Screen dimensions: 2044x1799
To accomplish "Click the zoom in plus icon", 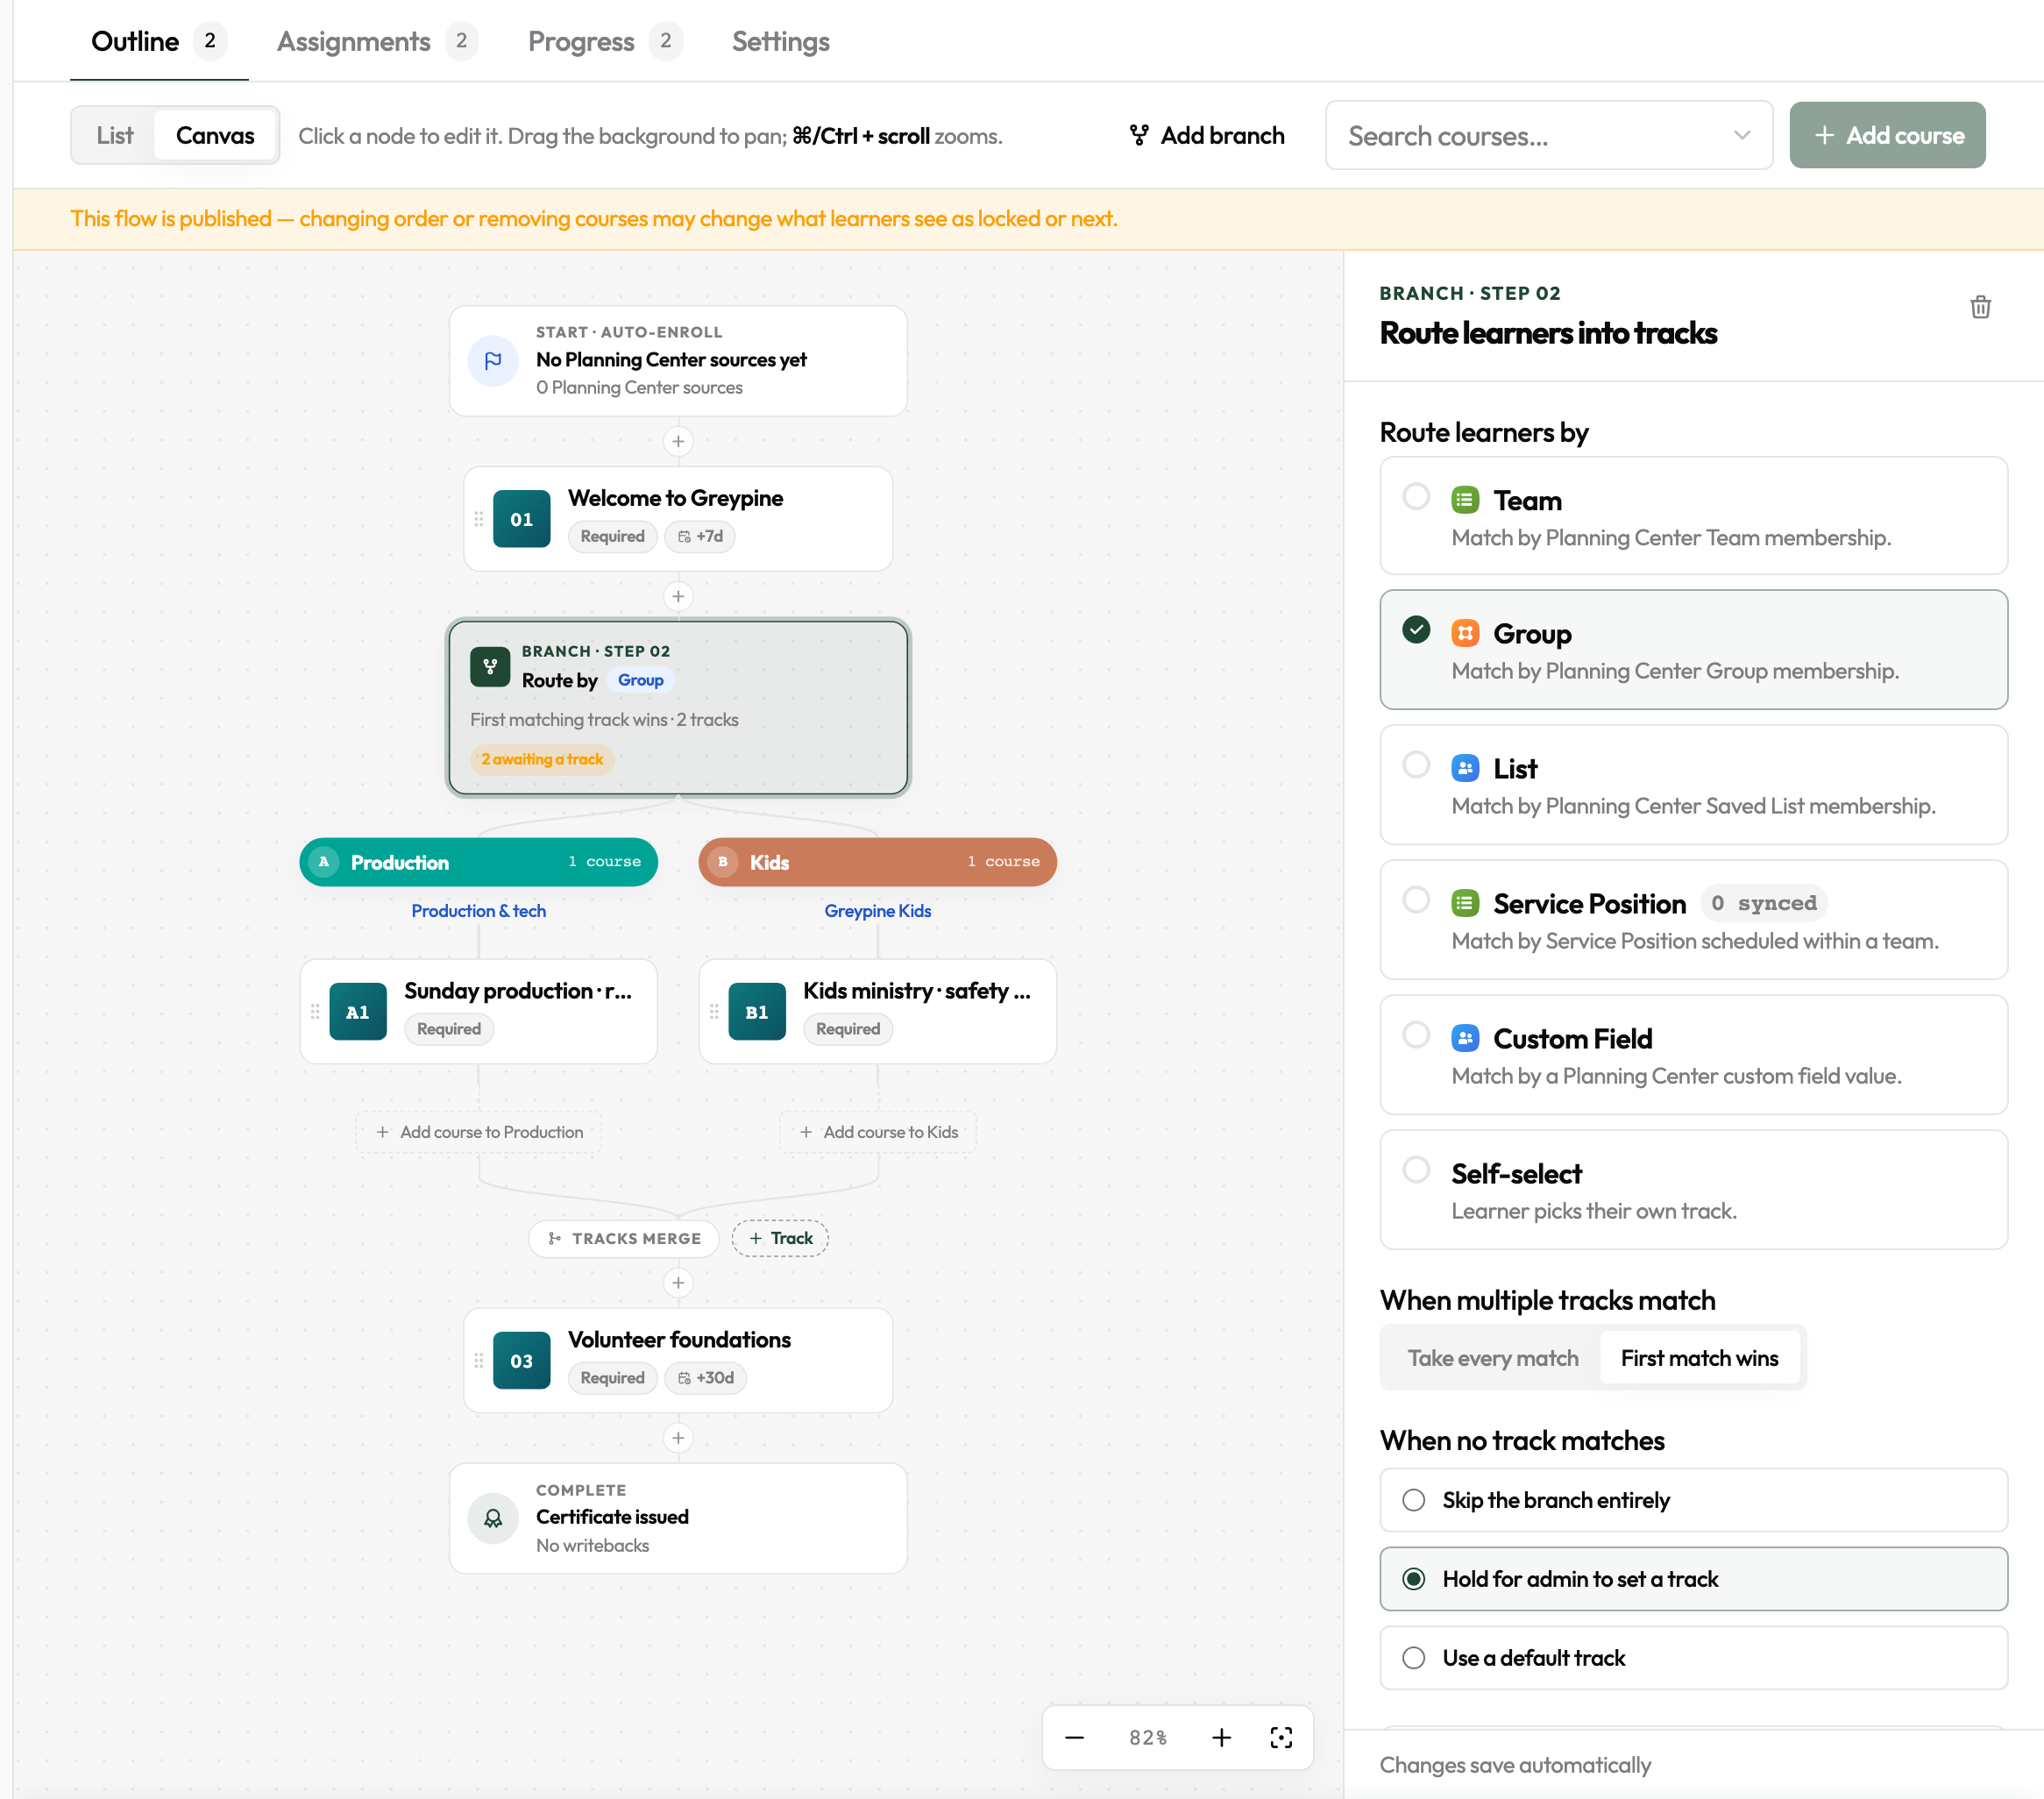I will 1221,1737.
